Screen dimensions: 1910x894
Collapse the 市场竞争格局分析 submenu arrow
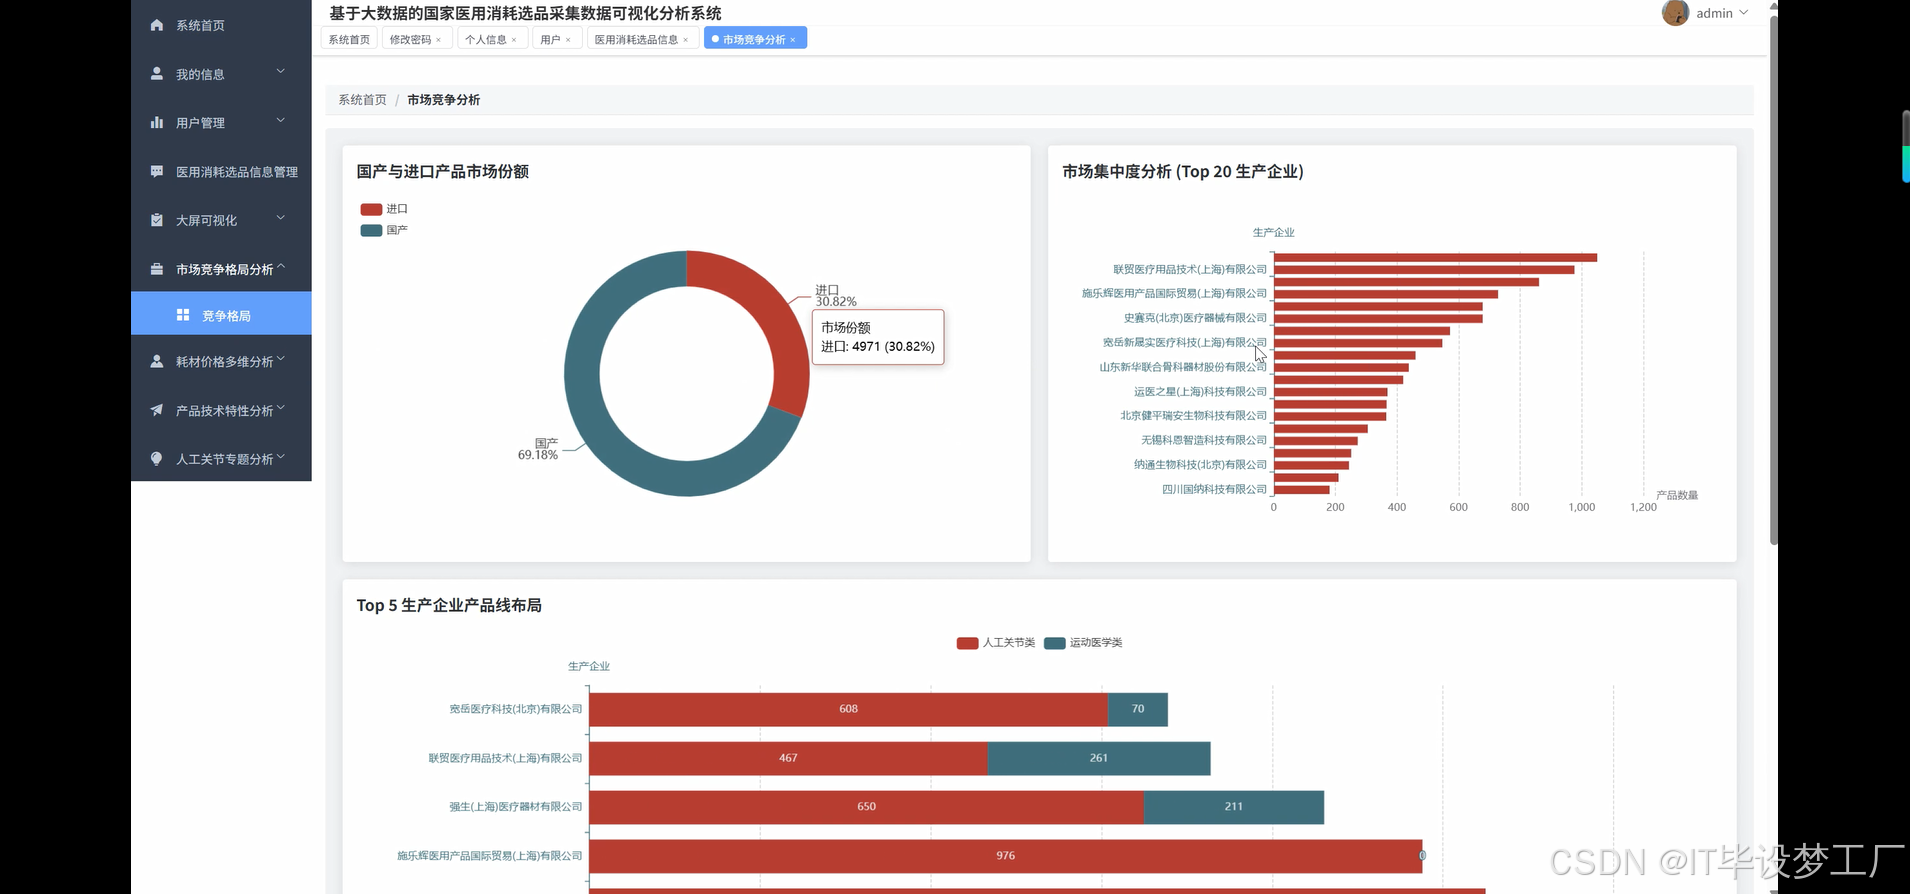click(x=281, y=266)
